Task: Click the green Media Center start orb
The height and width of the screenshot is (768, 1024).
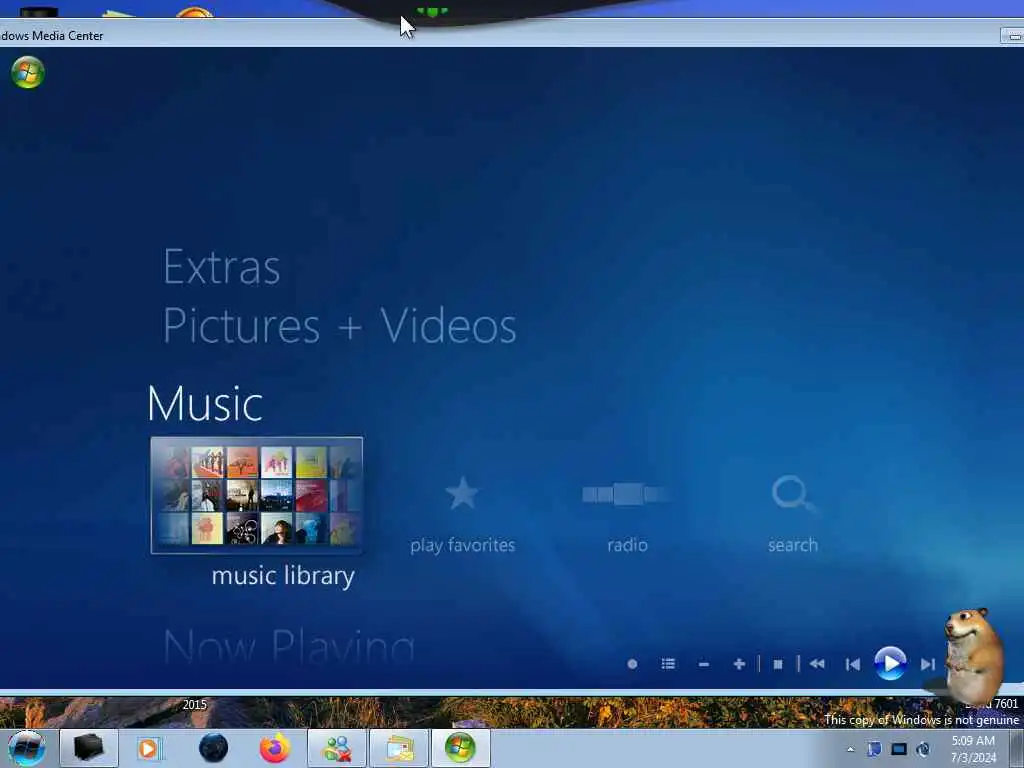Action: click(28, 72)
